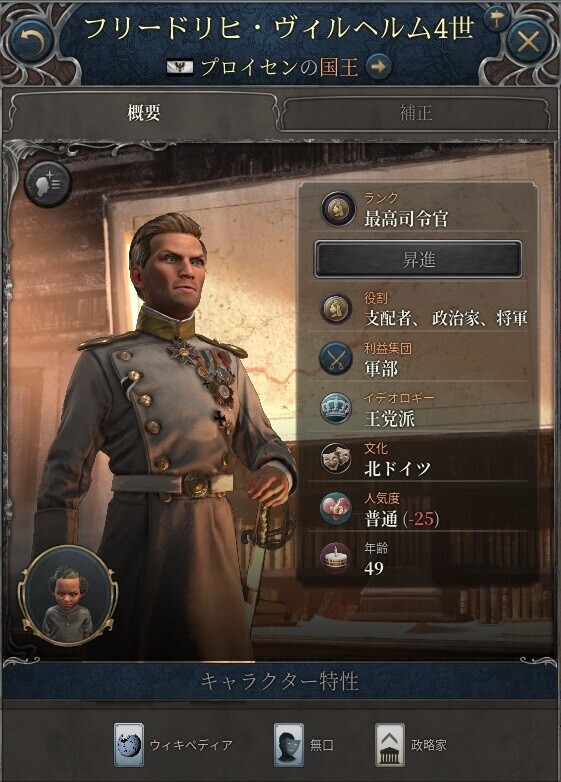561x782 pixels.
Task: Click the 無口 trait icon
Action: (289, 745)
